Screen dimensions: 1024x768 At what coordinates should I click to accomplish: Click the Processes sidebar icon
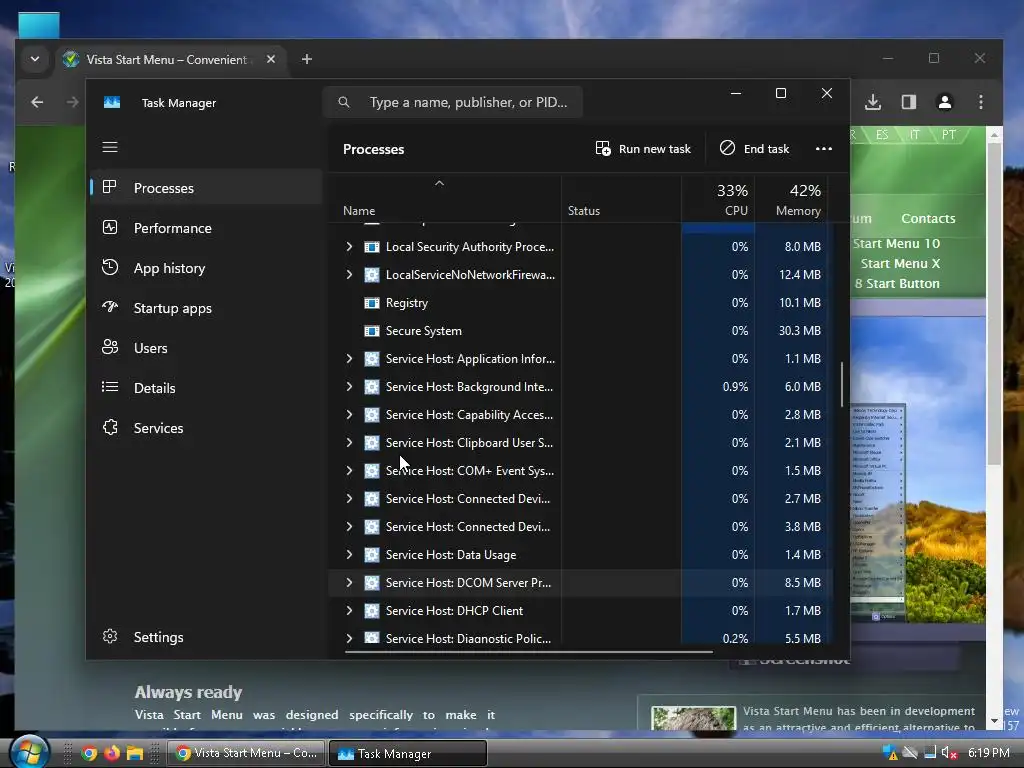point(110,187)
